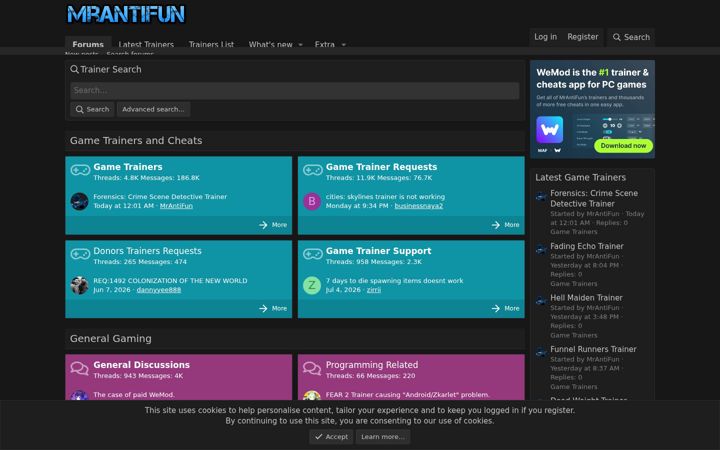This screenshot has width=720, height=450.
Task: Open the zirrii user profile link
Action: tap(374, 290)
